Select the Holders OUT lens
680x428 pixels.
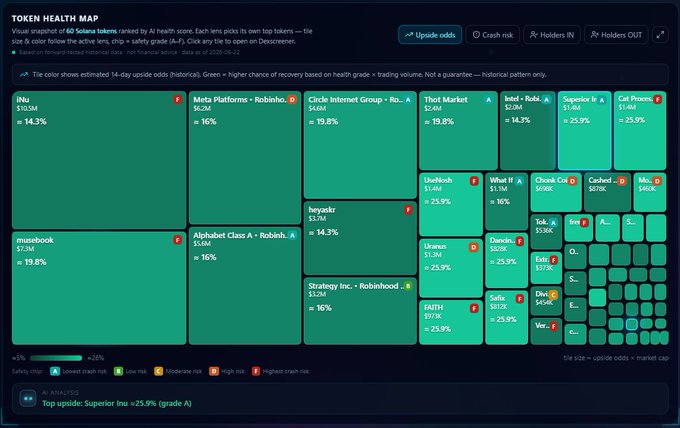point(616,35)
